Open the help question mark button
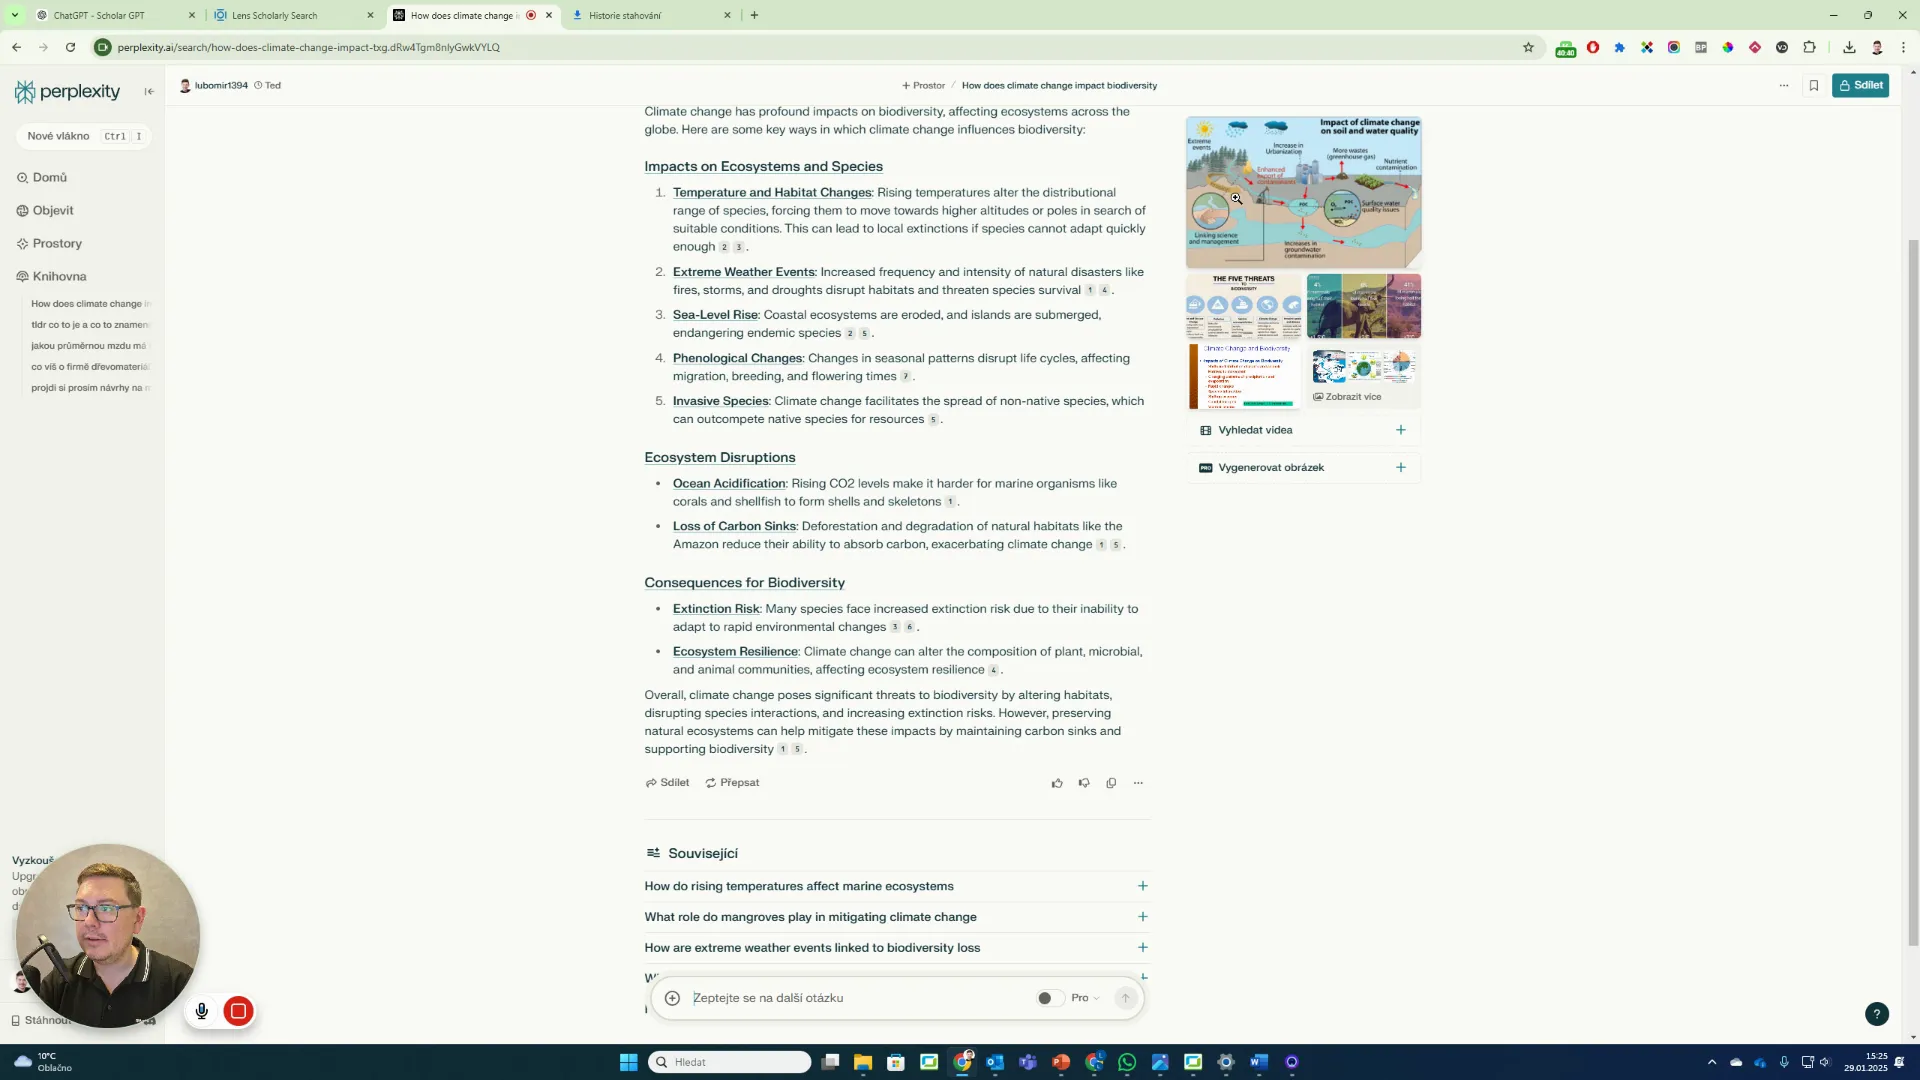The width and height of the screenshot is (1920, 1080). coord(1877,1014)
